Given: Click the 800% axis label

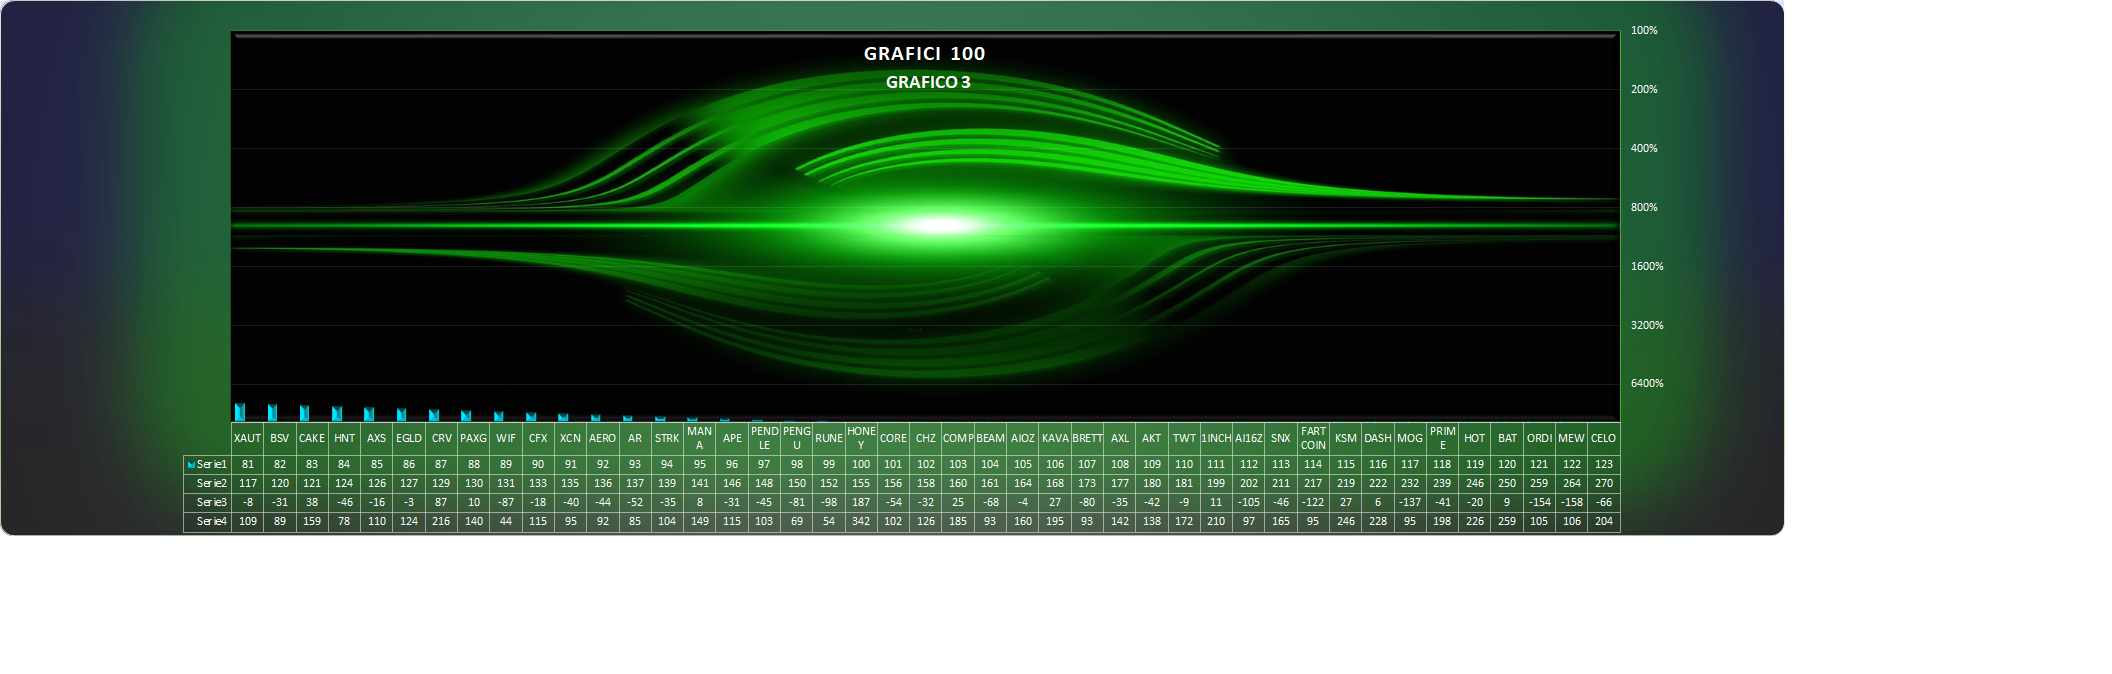Looking at the screenshot, I should [x=1643, y=208].
